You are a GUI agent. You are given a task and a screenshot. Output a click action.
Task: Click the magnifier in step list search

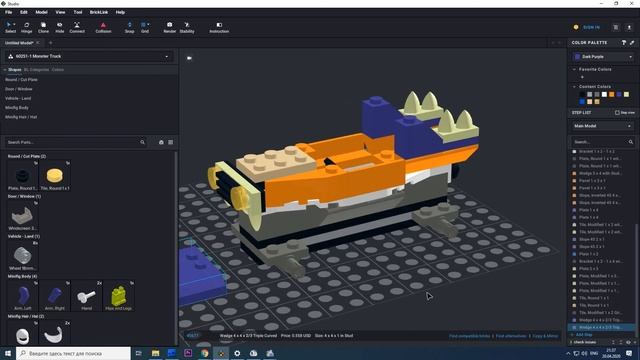pyautogui.click(x=631, y=142)
